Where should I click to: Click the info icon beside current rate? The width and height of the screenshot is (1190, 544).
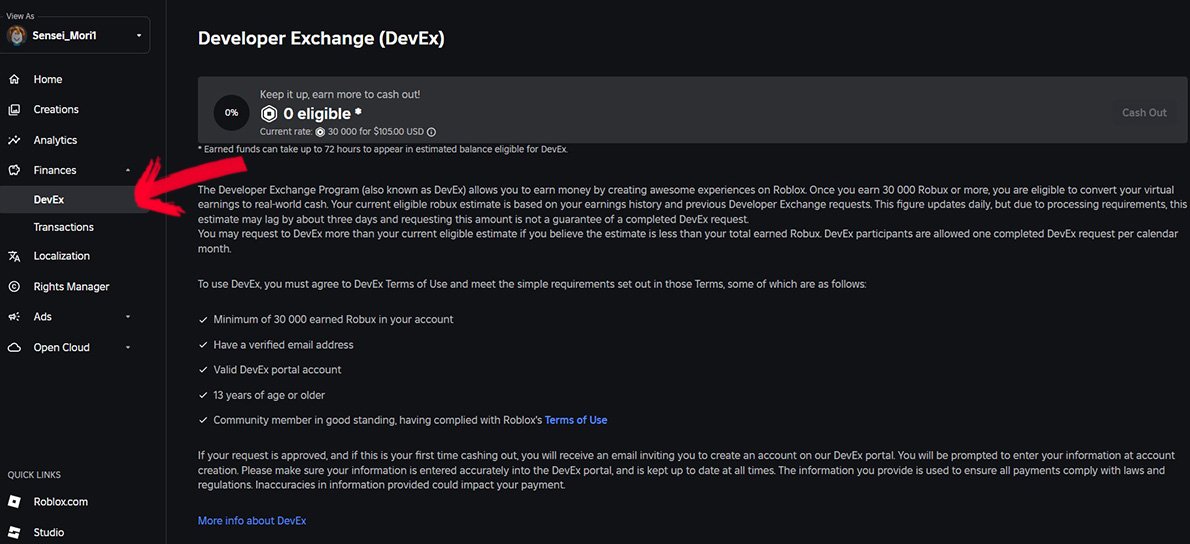(x=431, y=131)
